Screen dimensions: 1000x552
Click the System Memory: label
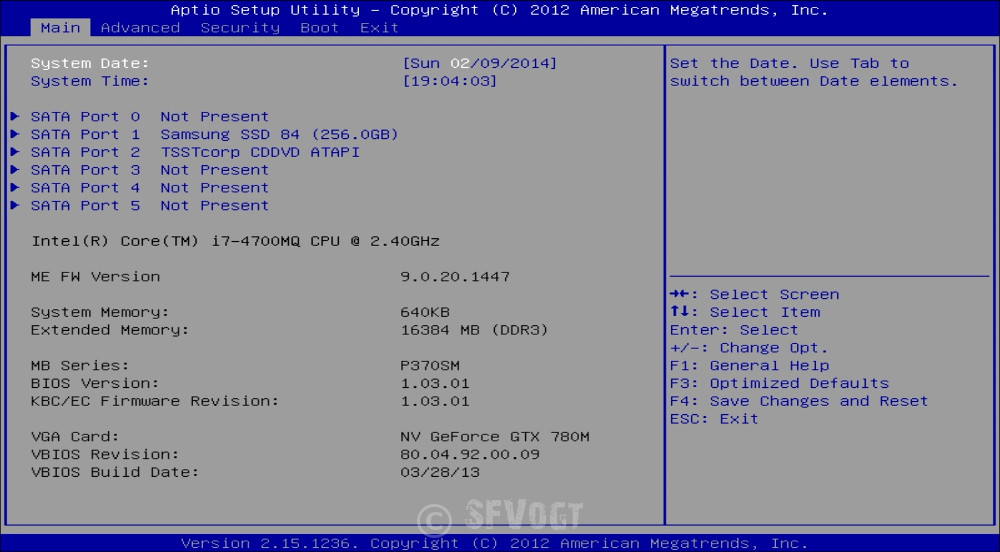point(100,312)
